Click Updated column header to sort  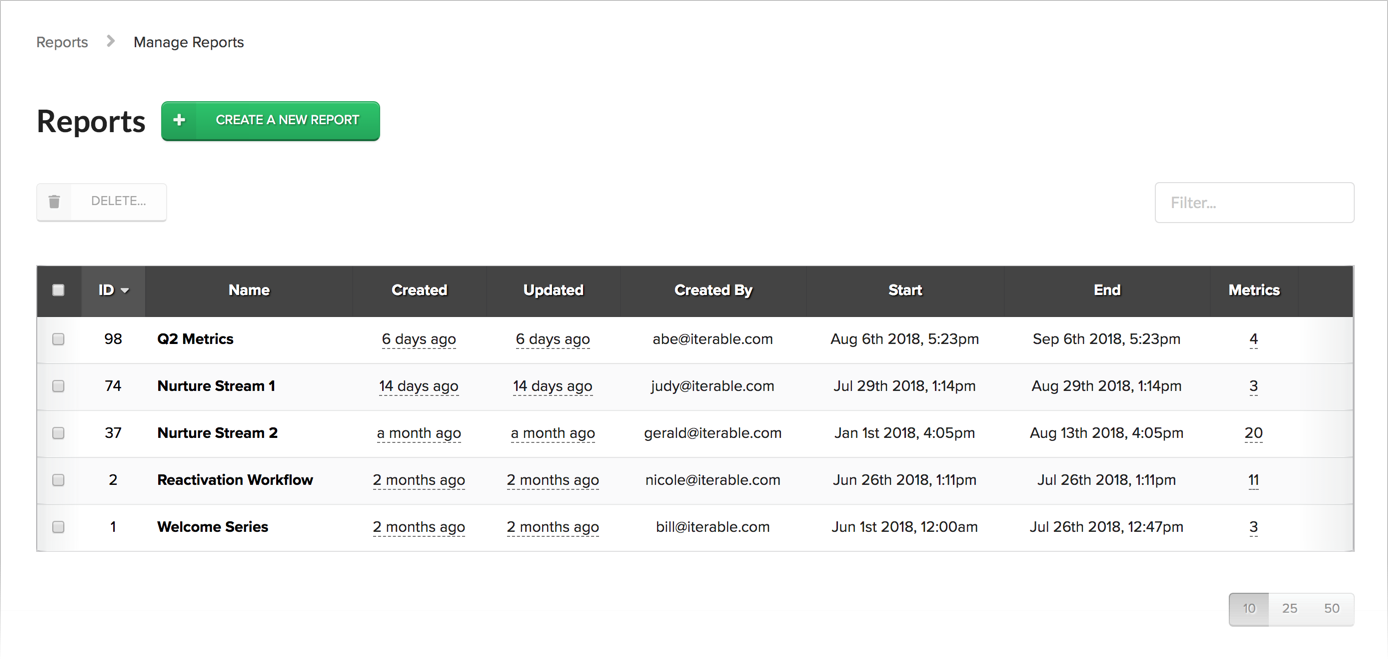[x=553, y=290]
